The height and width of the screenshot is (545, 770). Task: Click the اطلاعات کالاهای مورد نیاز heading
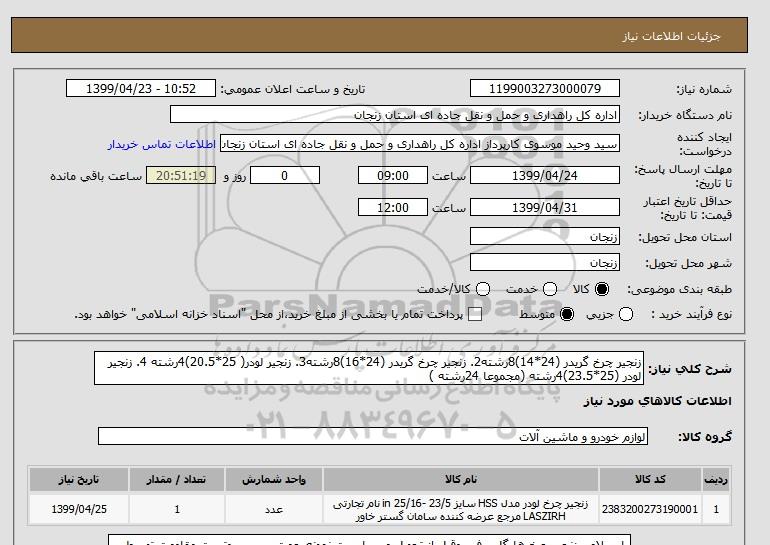[657, 401]
